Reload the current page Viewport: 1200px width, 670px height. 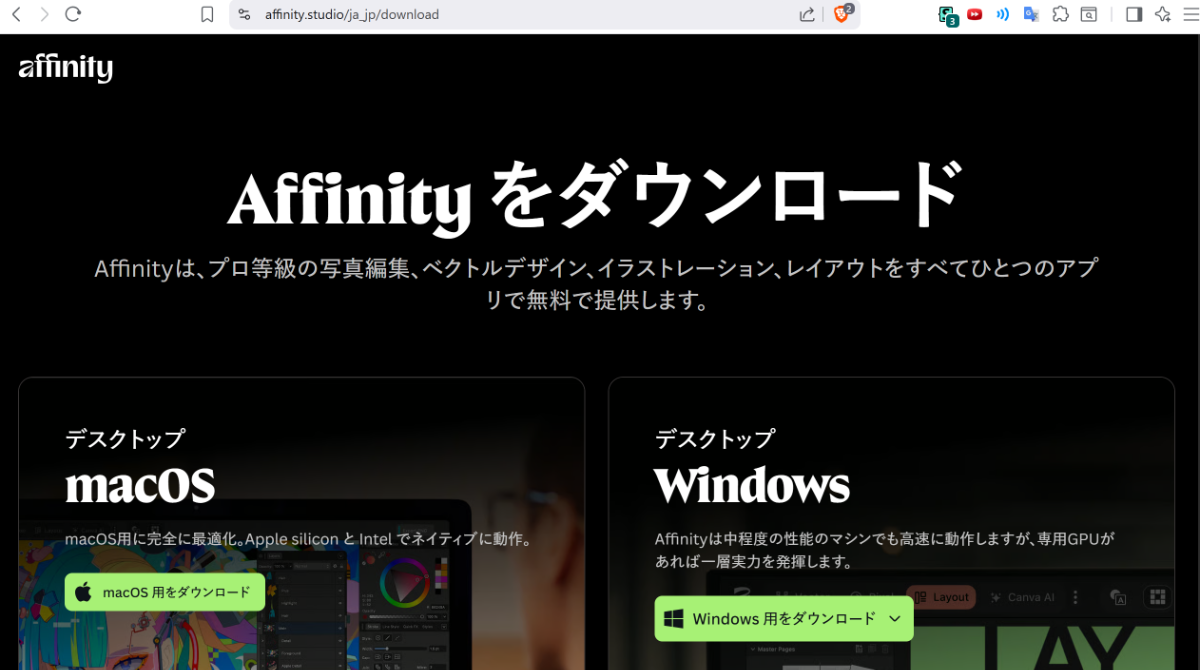tap(73, 14)
